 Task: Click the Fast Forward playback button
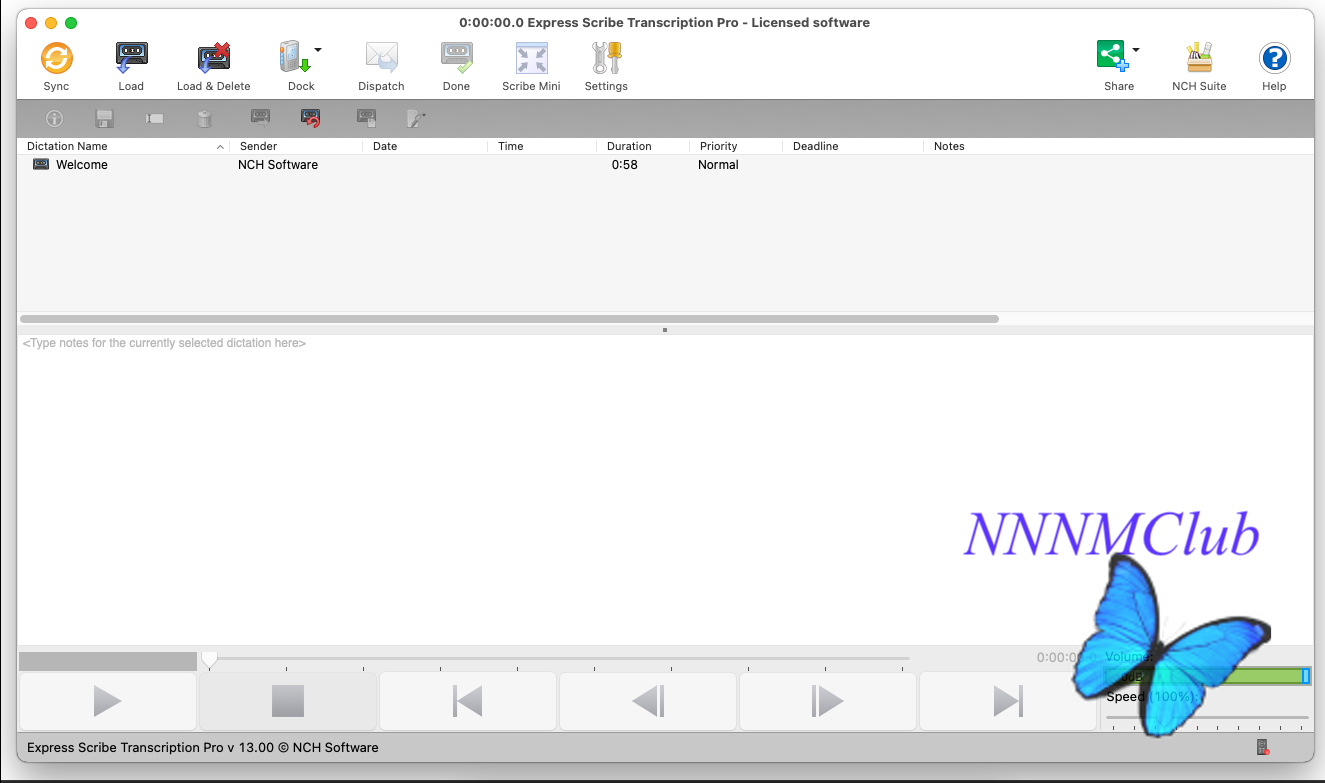click(x=828, y=701)
